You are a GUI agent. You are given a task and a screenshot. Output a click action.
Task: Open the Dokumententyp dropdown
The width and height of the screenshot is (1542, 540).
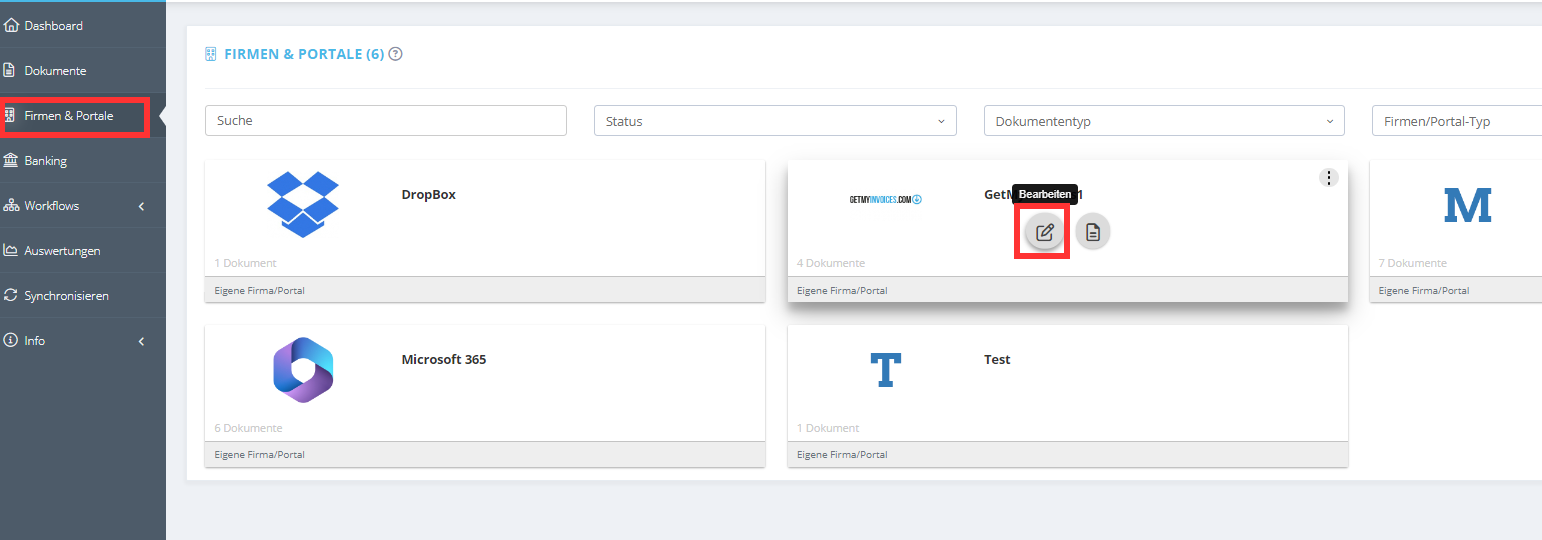1164,121
